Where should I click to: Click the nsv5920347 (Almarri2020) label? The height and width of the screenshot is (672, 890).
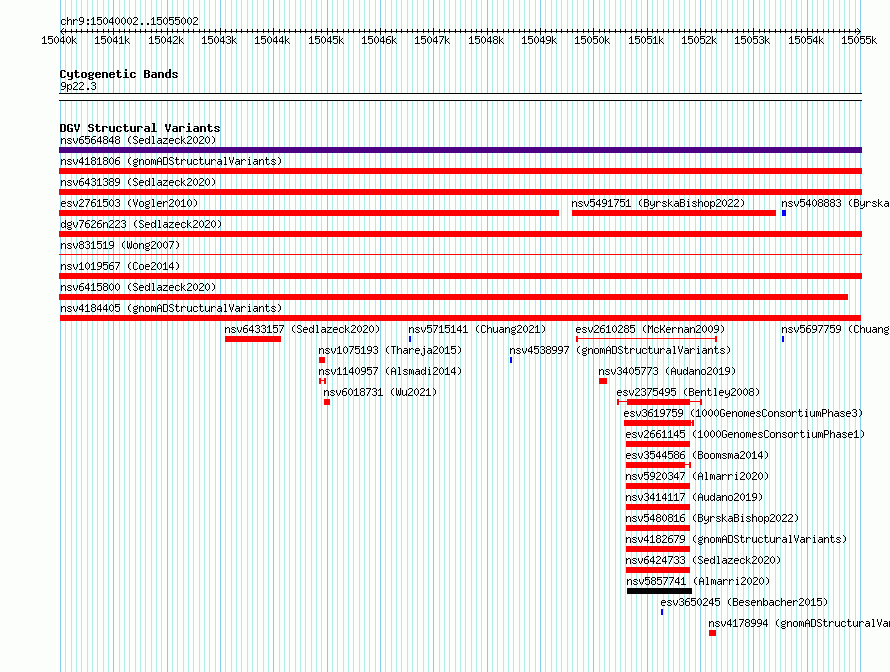tap(697, 476)
